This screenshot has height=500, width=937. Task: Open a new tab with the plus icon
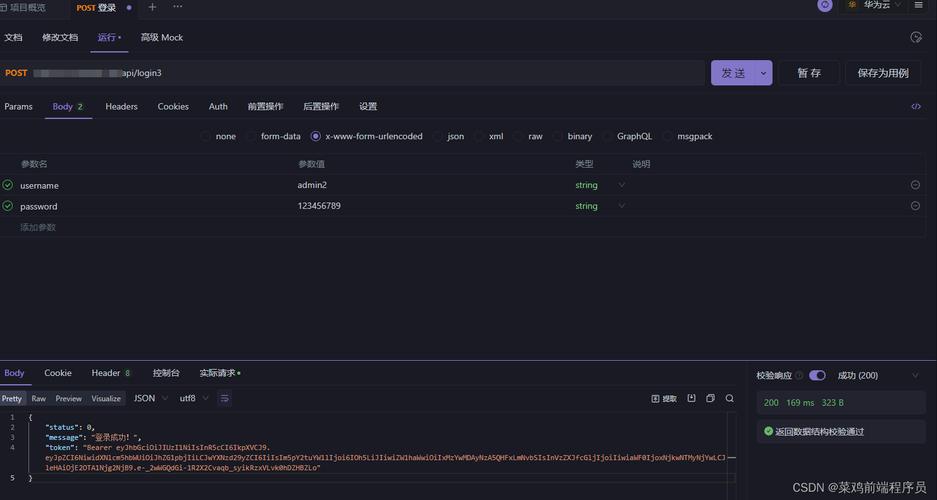(152, 7)
